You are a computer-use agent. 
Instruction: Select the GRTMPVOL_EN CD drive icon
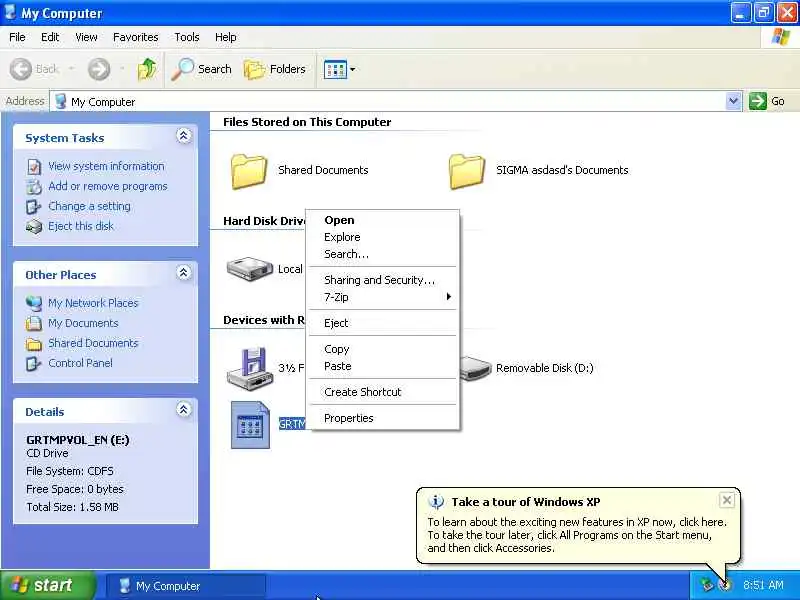tap(250, 424)
